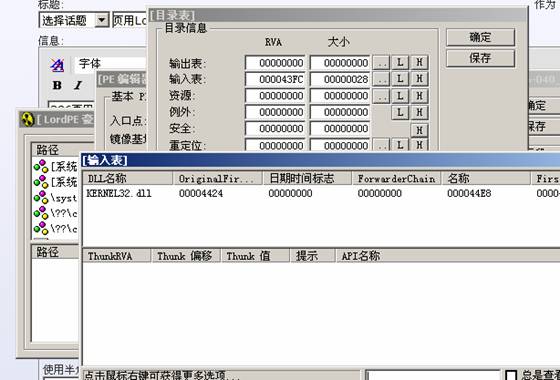Click the 安全 size field

coord(340,129)
